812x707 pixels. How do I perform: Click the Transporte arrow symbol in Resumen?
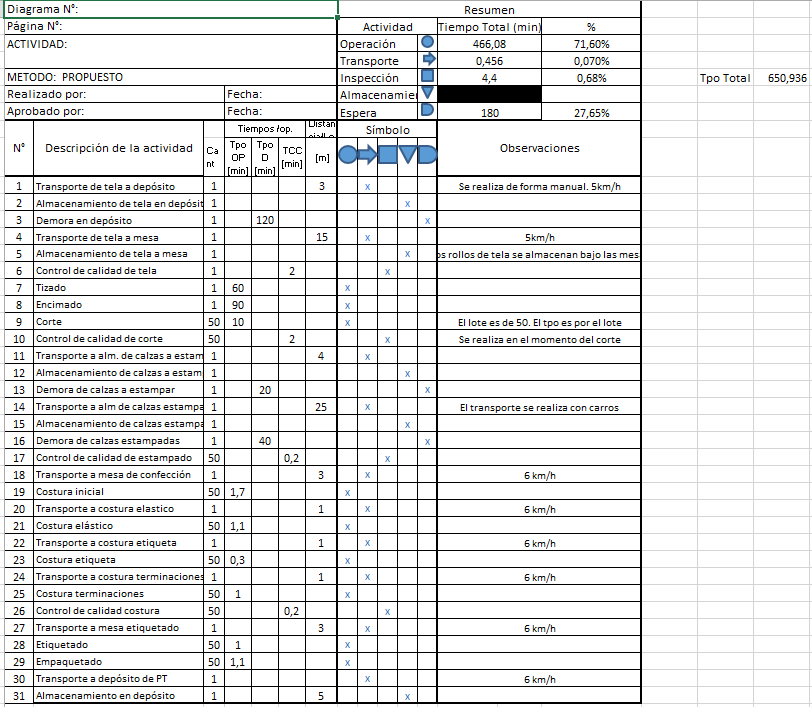click(429, 59)
